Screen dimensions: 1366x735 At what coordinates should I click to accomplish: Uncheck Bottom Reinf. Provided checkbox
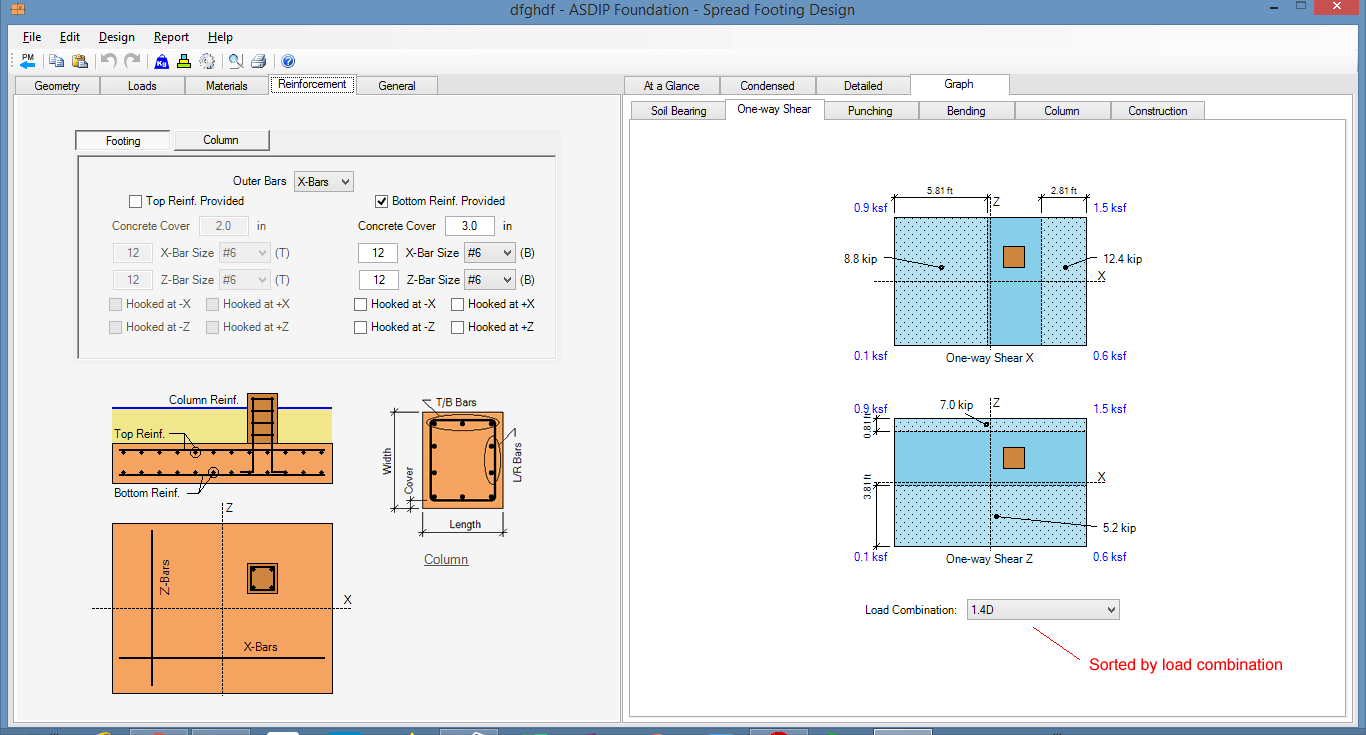point(382,201)
